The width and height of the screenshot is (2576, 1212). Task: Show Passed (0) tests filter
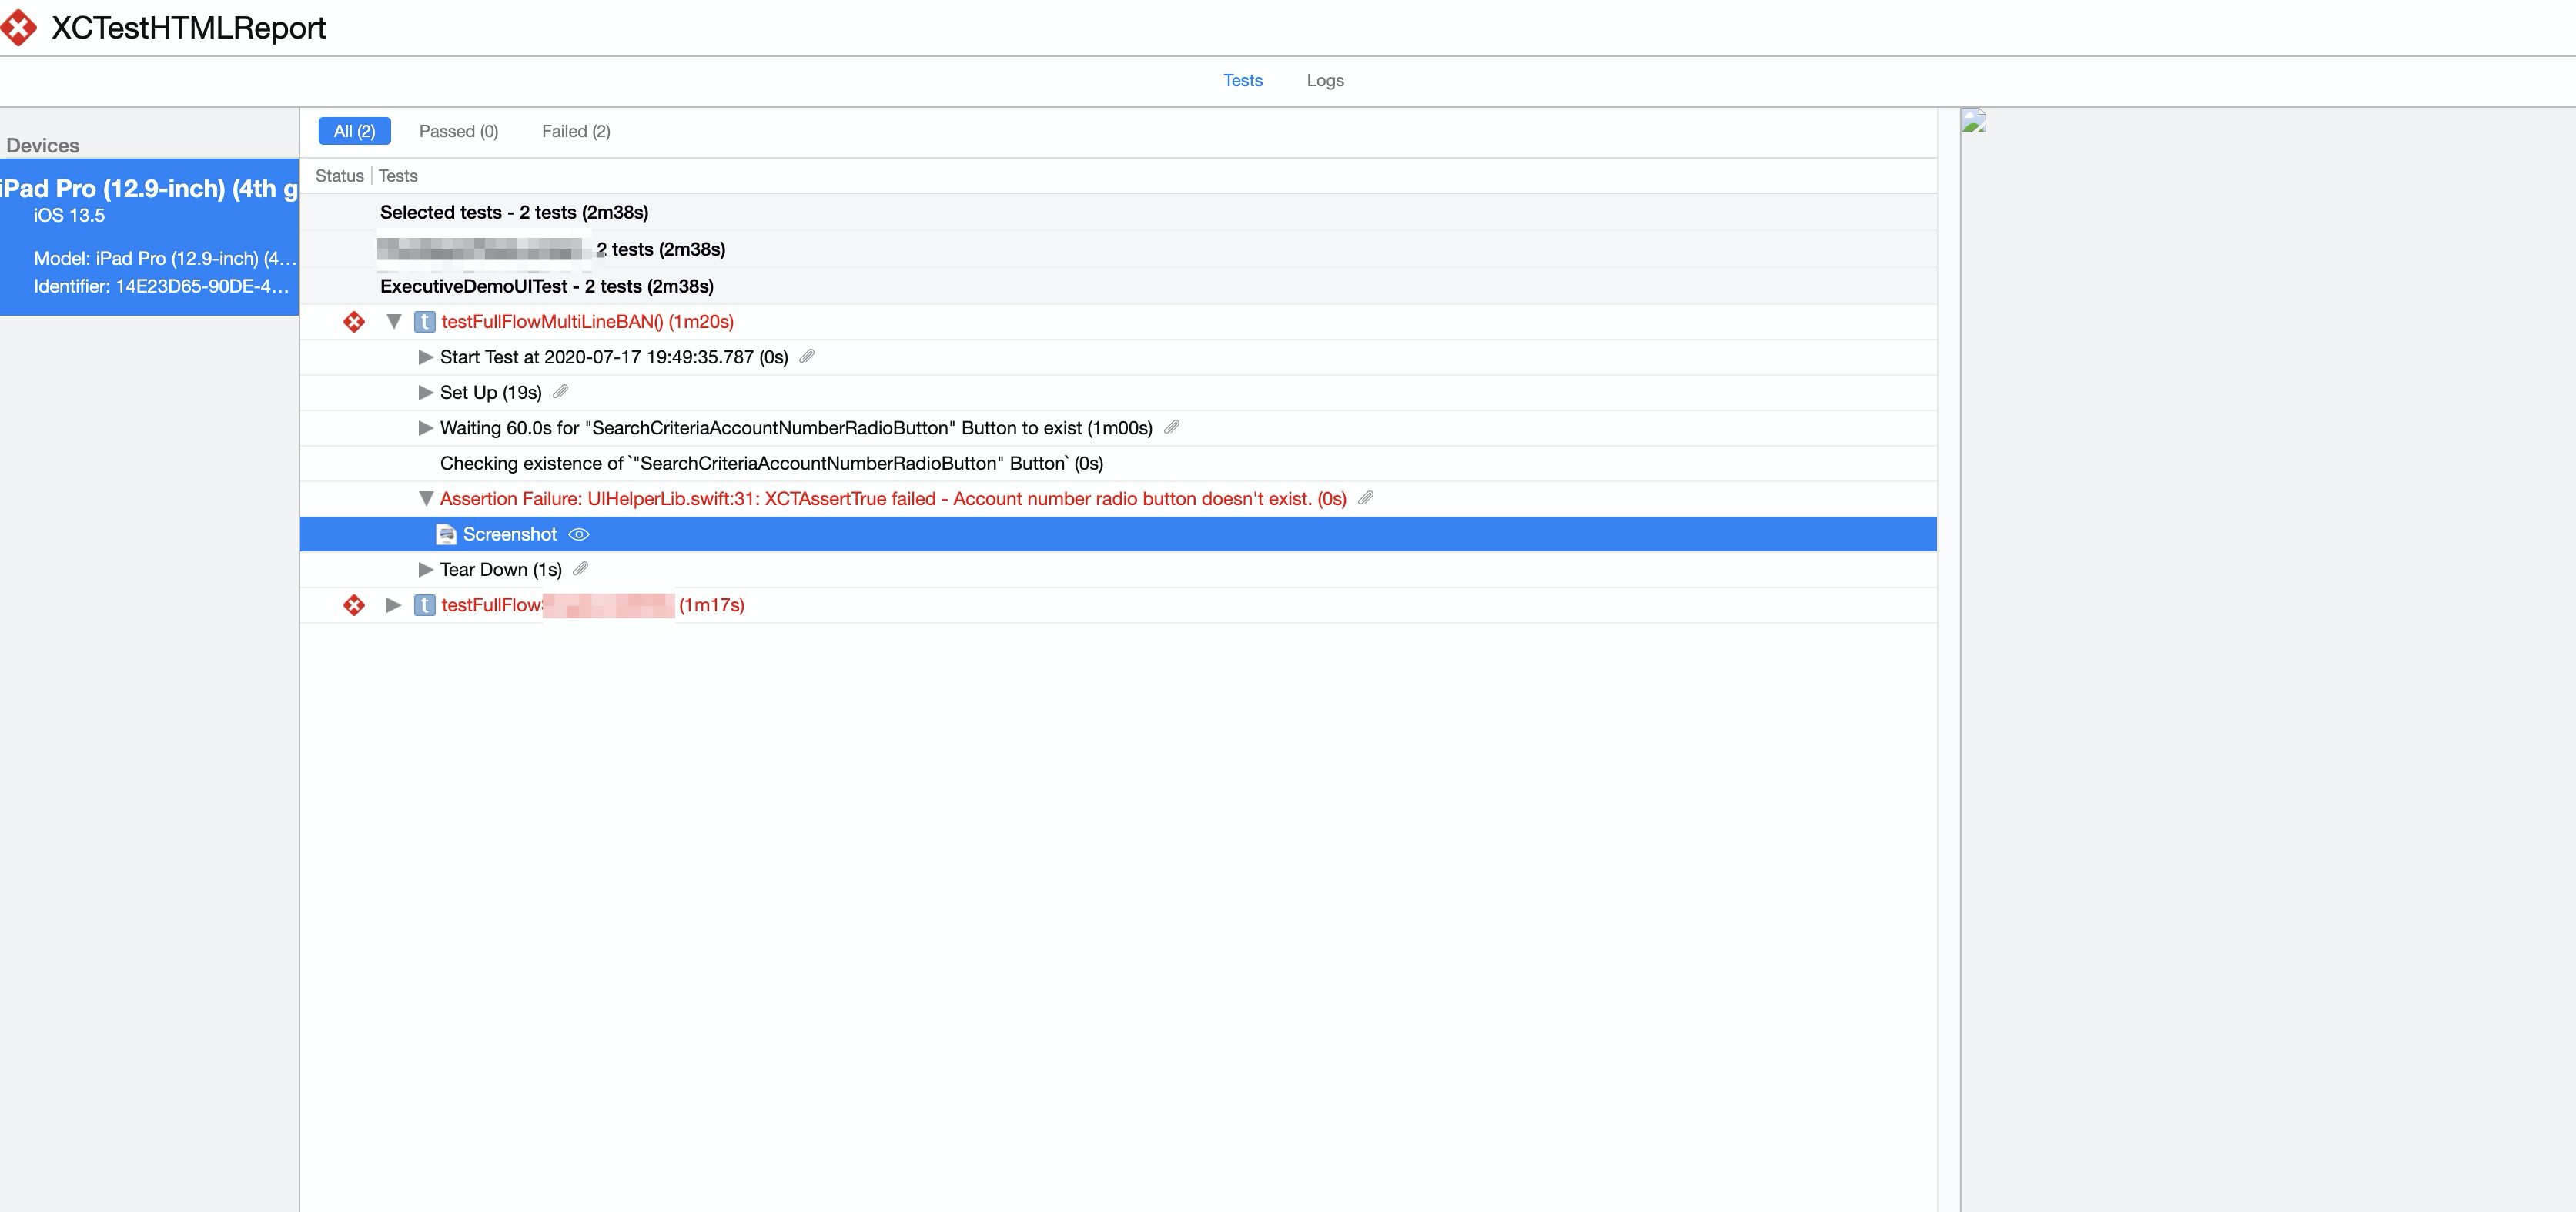pos(458,131)
